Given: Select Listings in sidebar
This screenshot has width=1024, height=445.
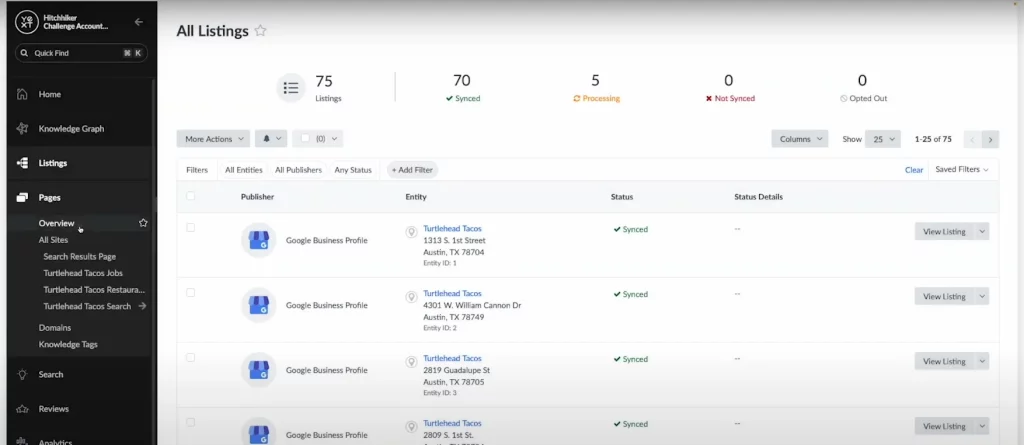Looking at the screenshot, I should pos(53,163).
